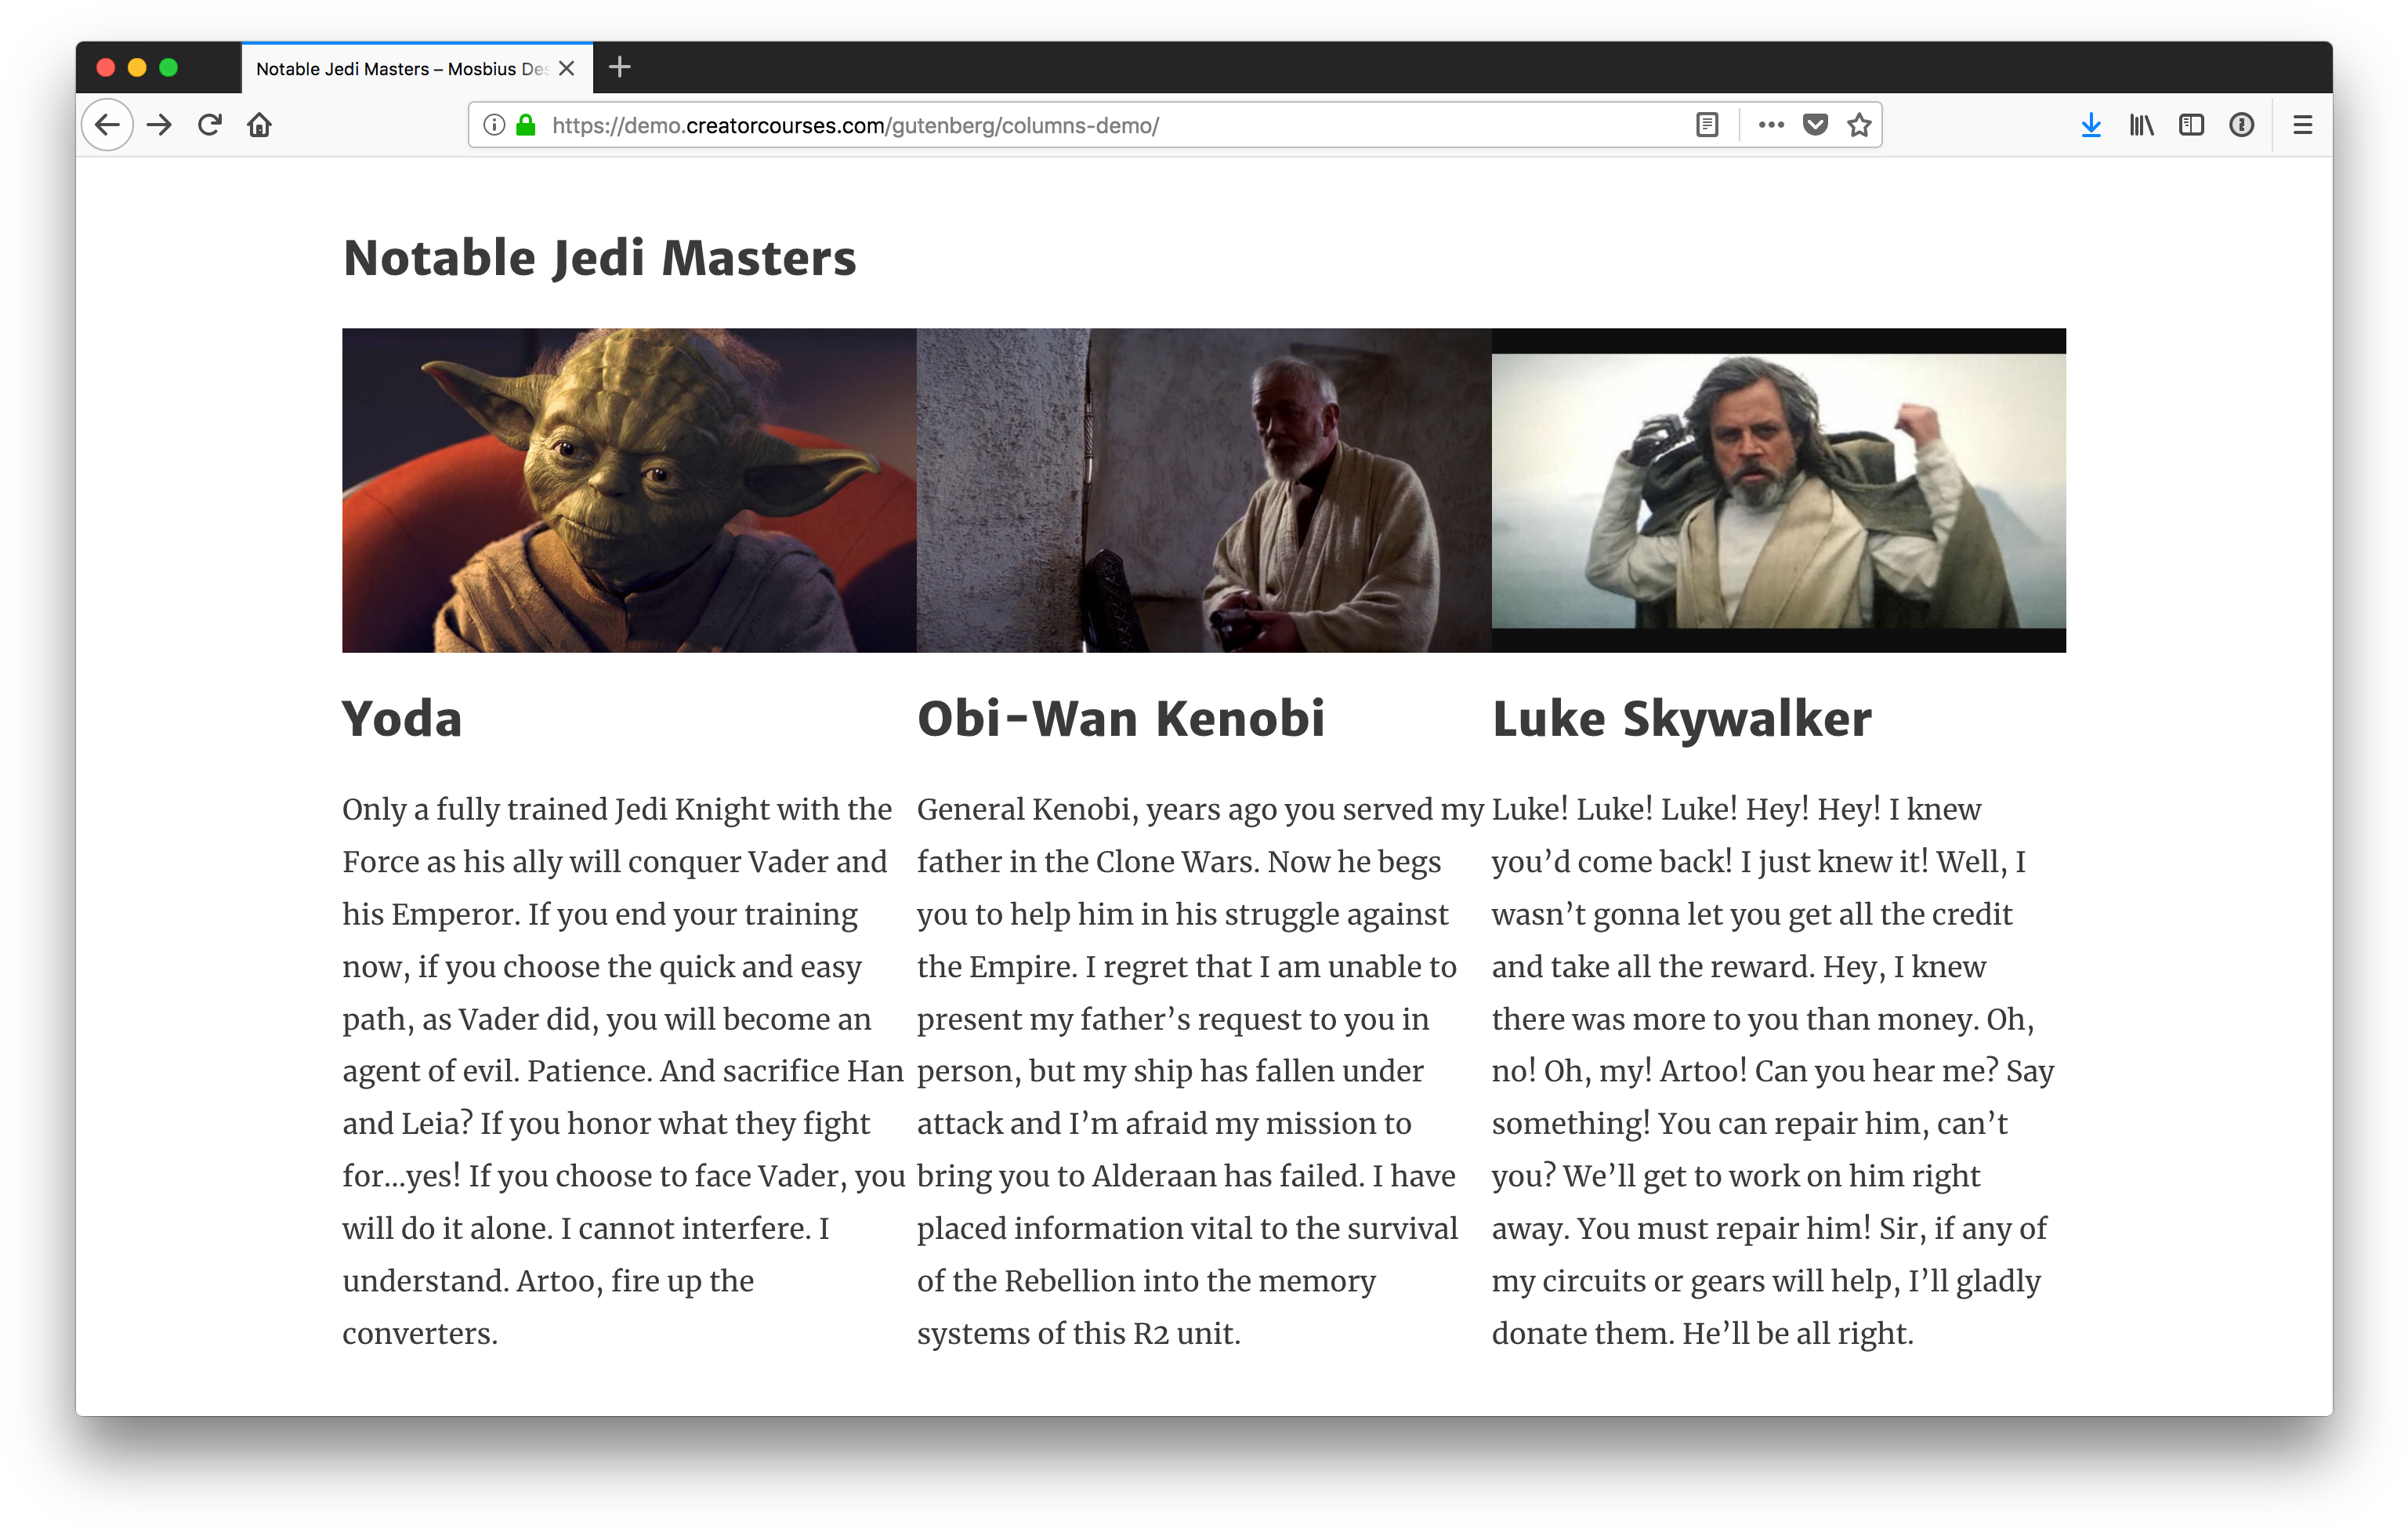
Task: Open the page actions three-dot menu
Action: click(1771, 125)
